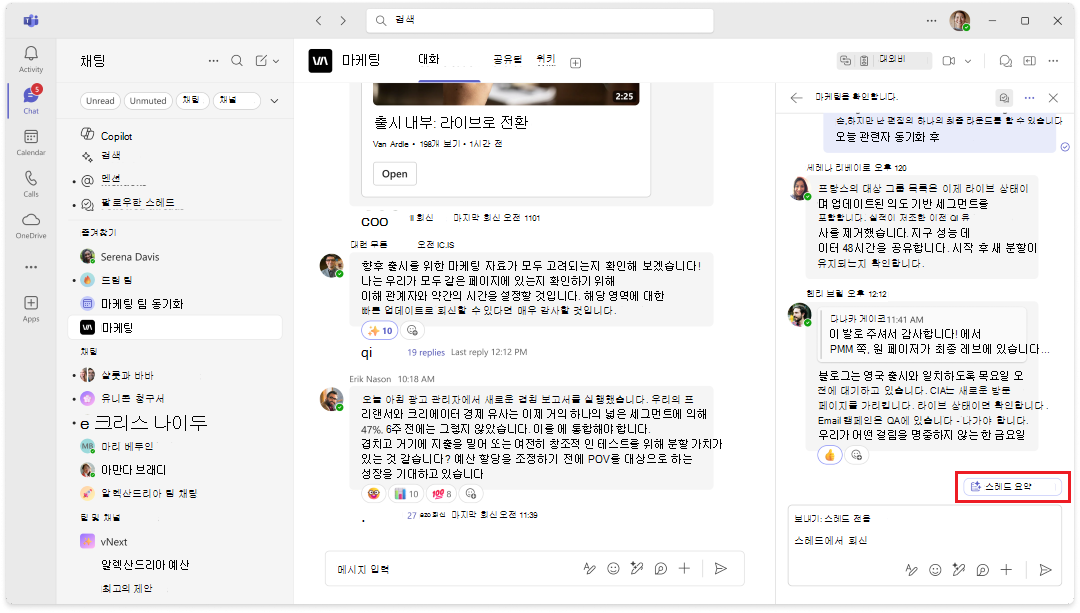Image resolution: width=1080 pixels, height=613 pixels.
Task: Click in the search box
Action: 540,21
